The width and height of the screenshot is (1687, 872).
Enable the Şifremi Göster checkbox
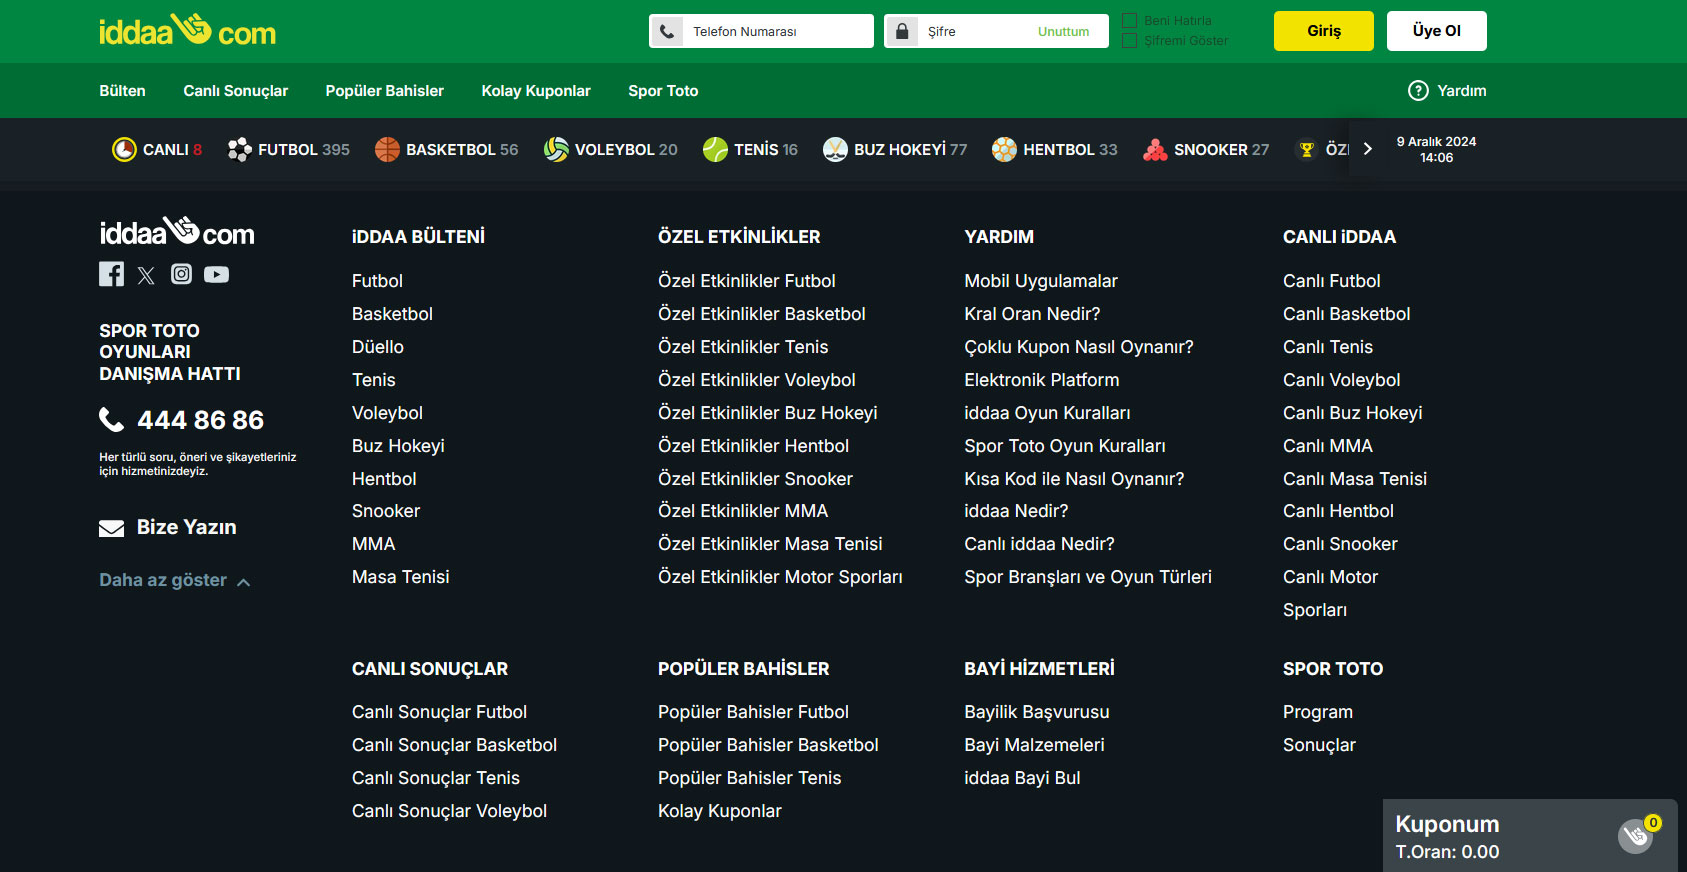tap(1130, 41)
